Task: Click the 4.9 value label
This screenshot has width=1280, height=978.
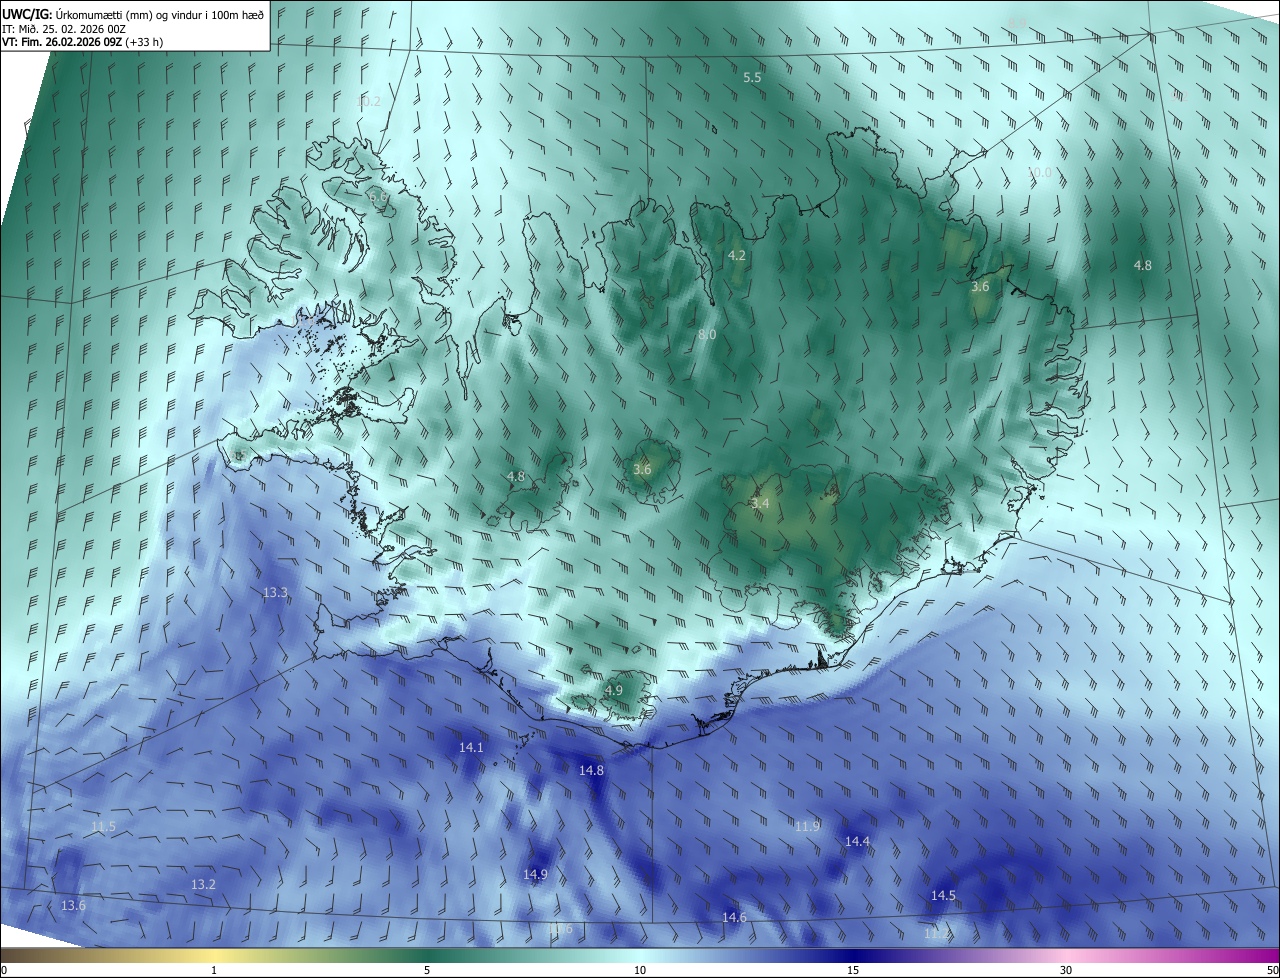Action: tap(614, 690)
